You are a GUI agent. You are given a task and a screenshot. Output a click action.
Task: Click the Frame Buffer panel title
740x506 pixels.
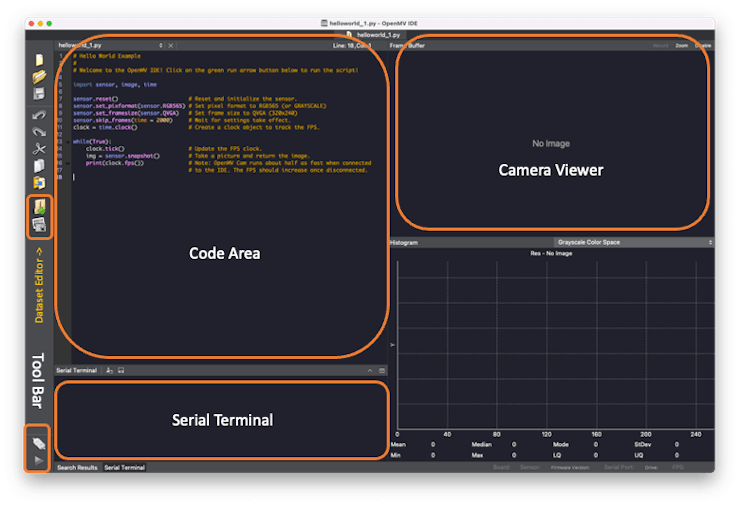[407, 46]
